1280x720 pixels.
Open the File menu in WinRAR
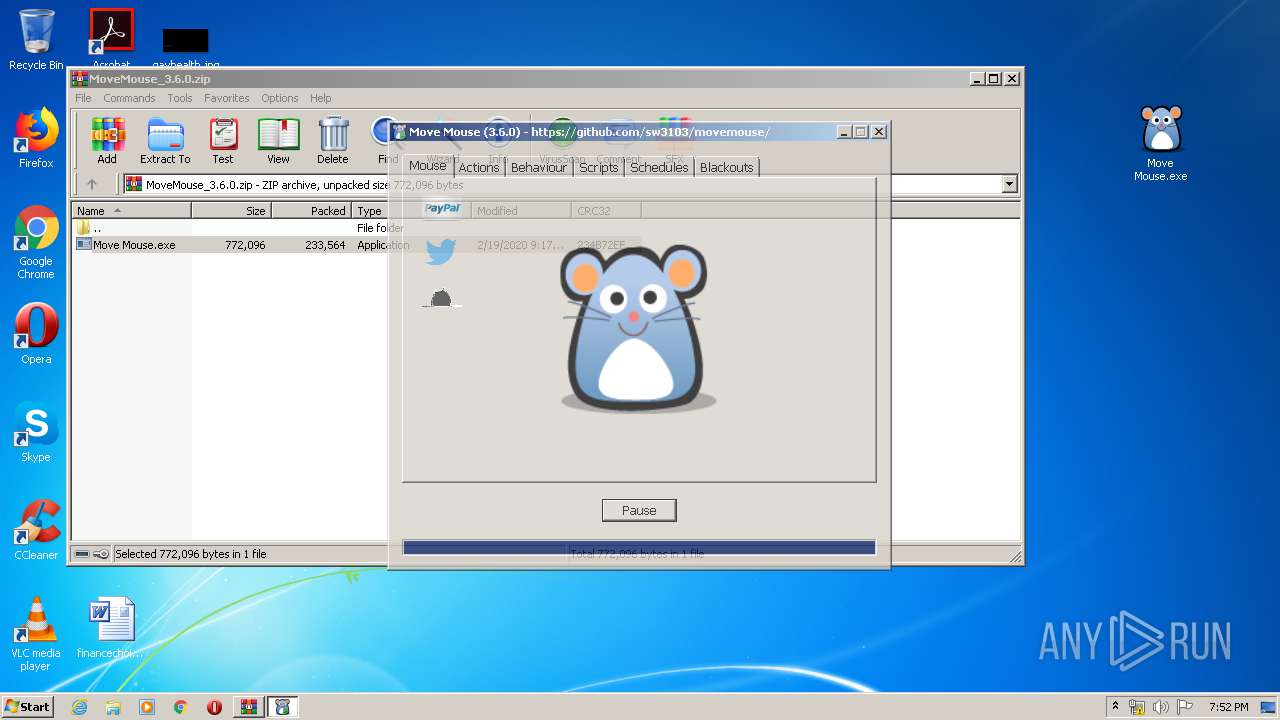83,98
